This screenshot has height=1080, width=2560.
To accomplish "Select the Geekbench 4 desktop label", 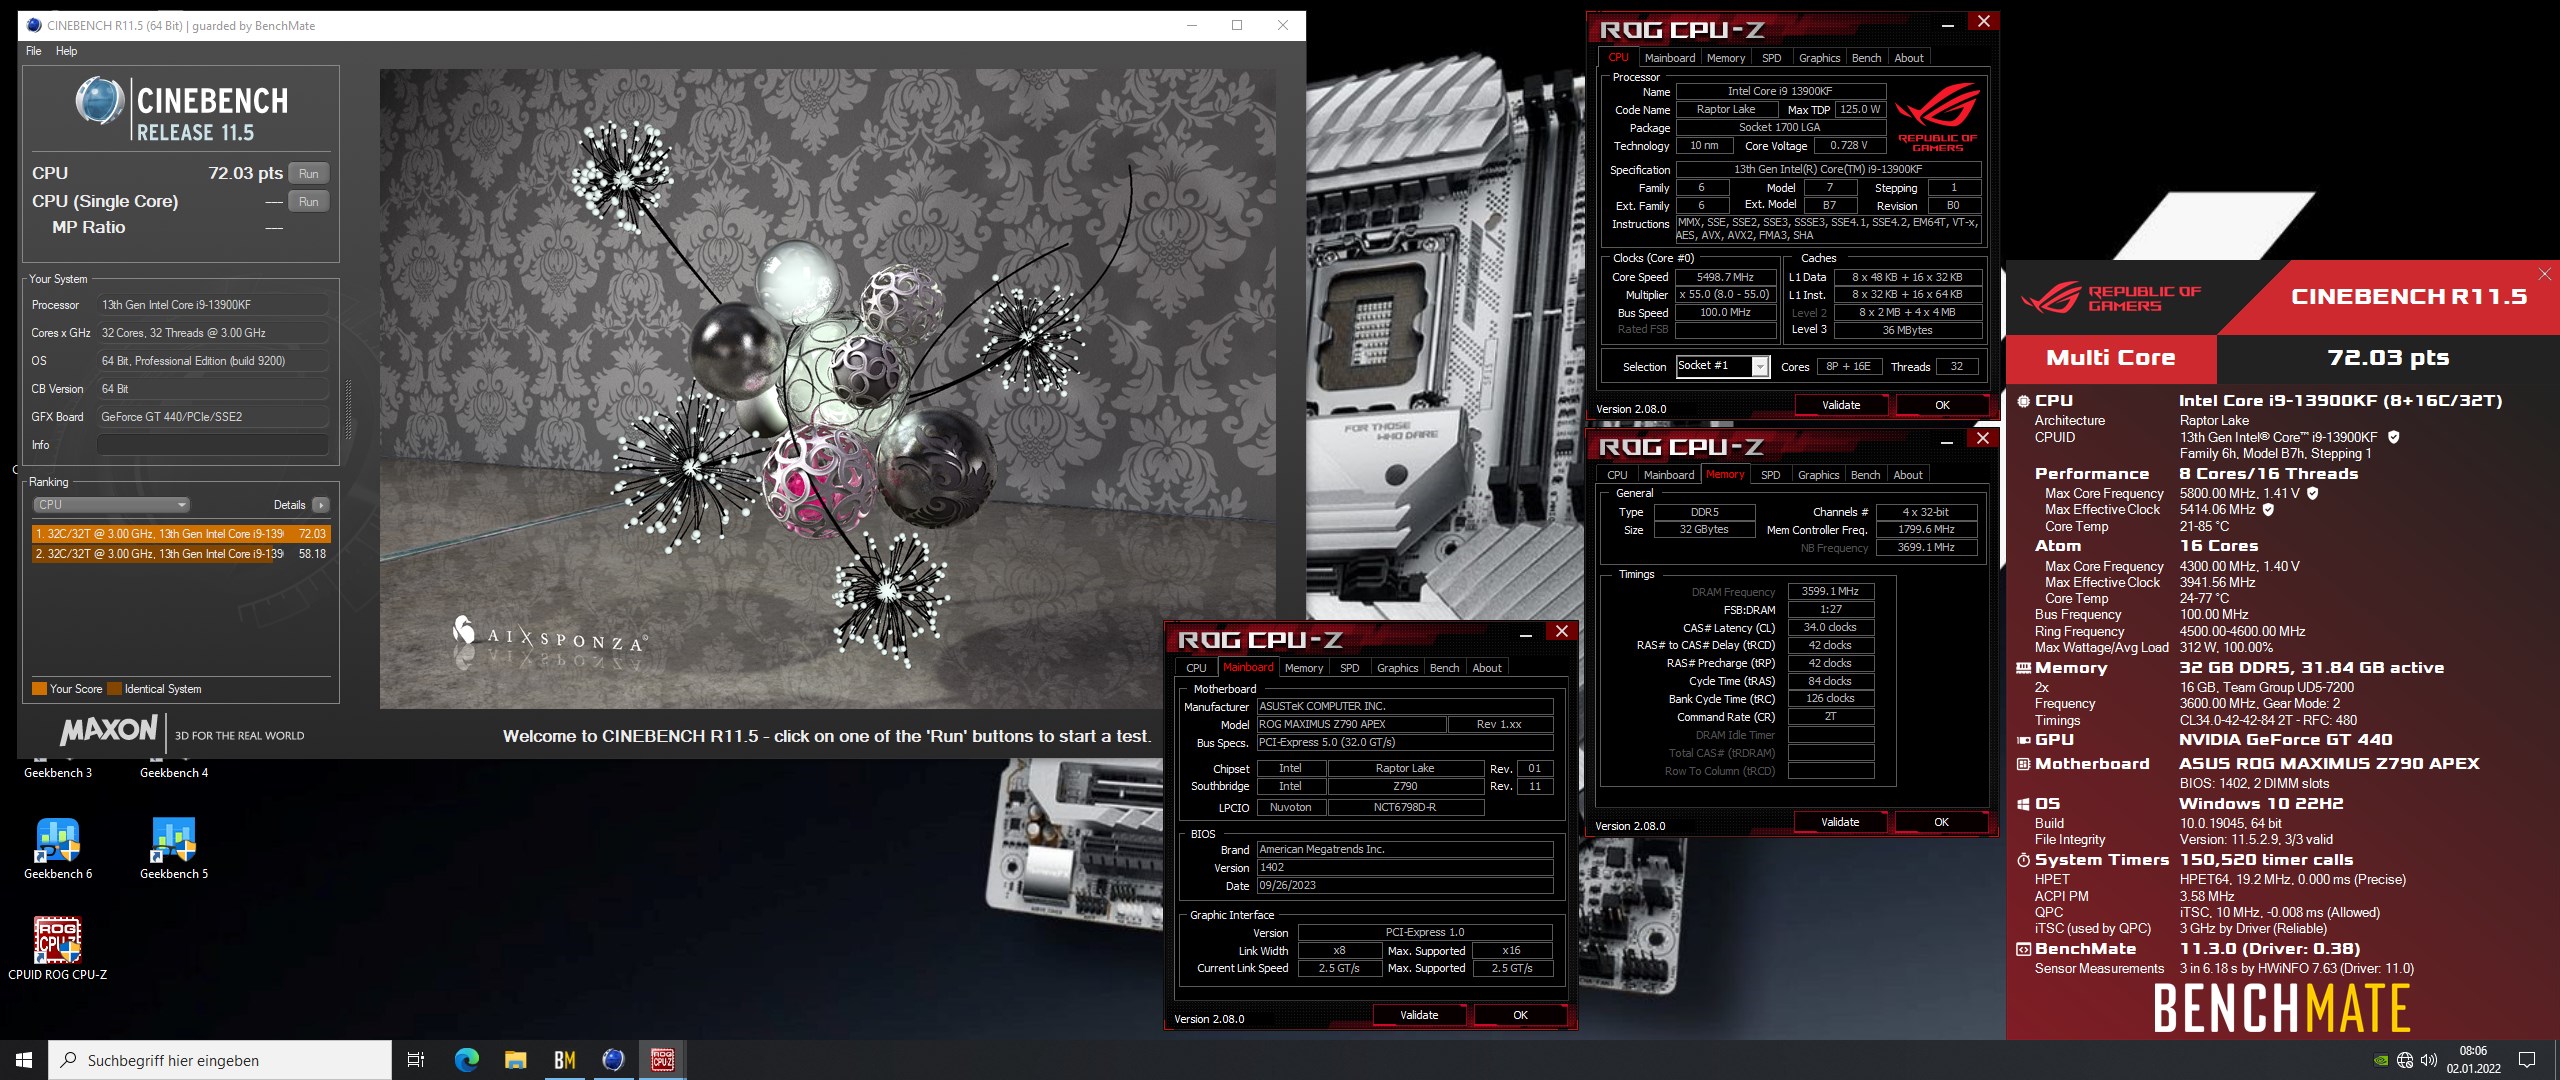I will [174, 773].
